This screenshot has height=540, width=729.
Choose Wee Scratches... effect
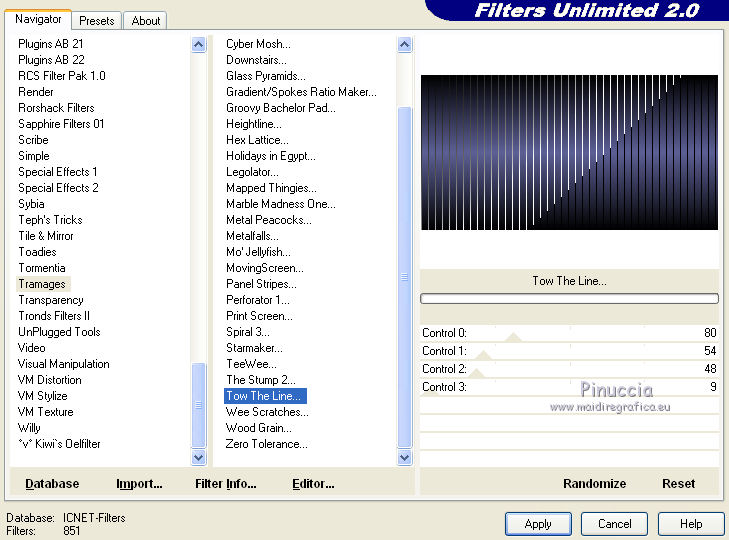click(x=267, y=412)
